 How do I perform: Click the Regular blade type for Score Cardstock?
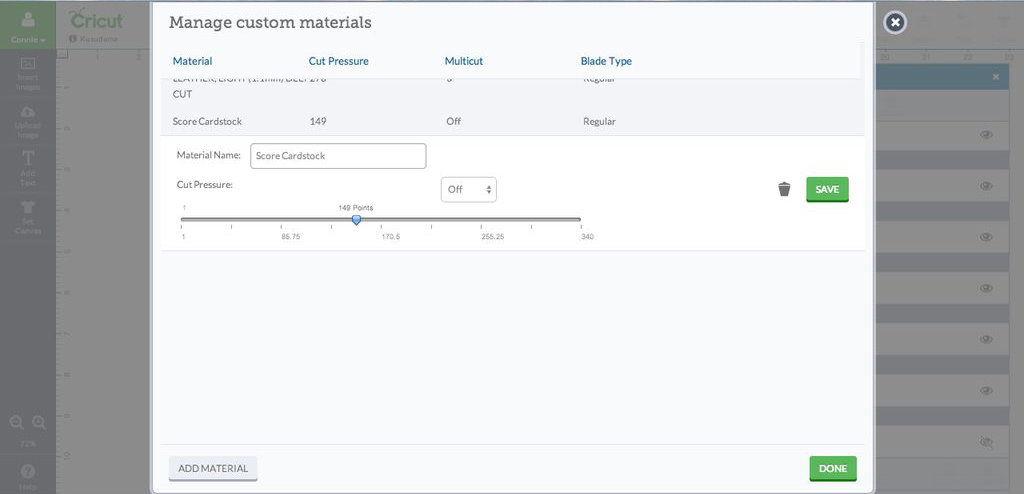(x=600, y=122)
